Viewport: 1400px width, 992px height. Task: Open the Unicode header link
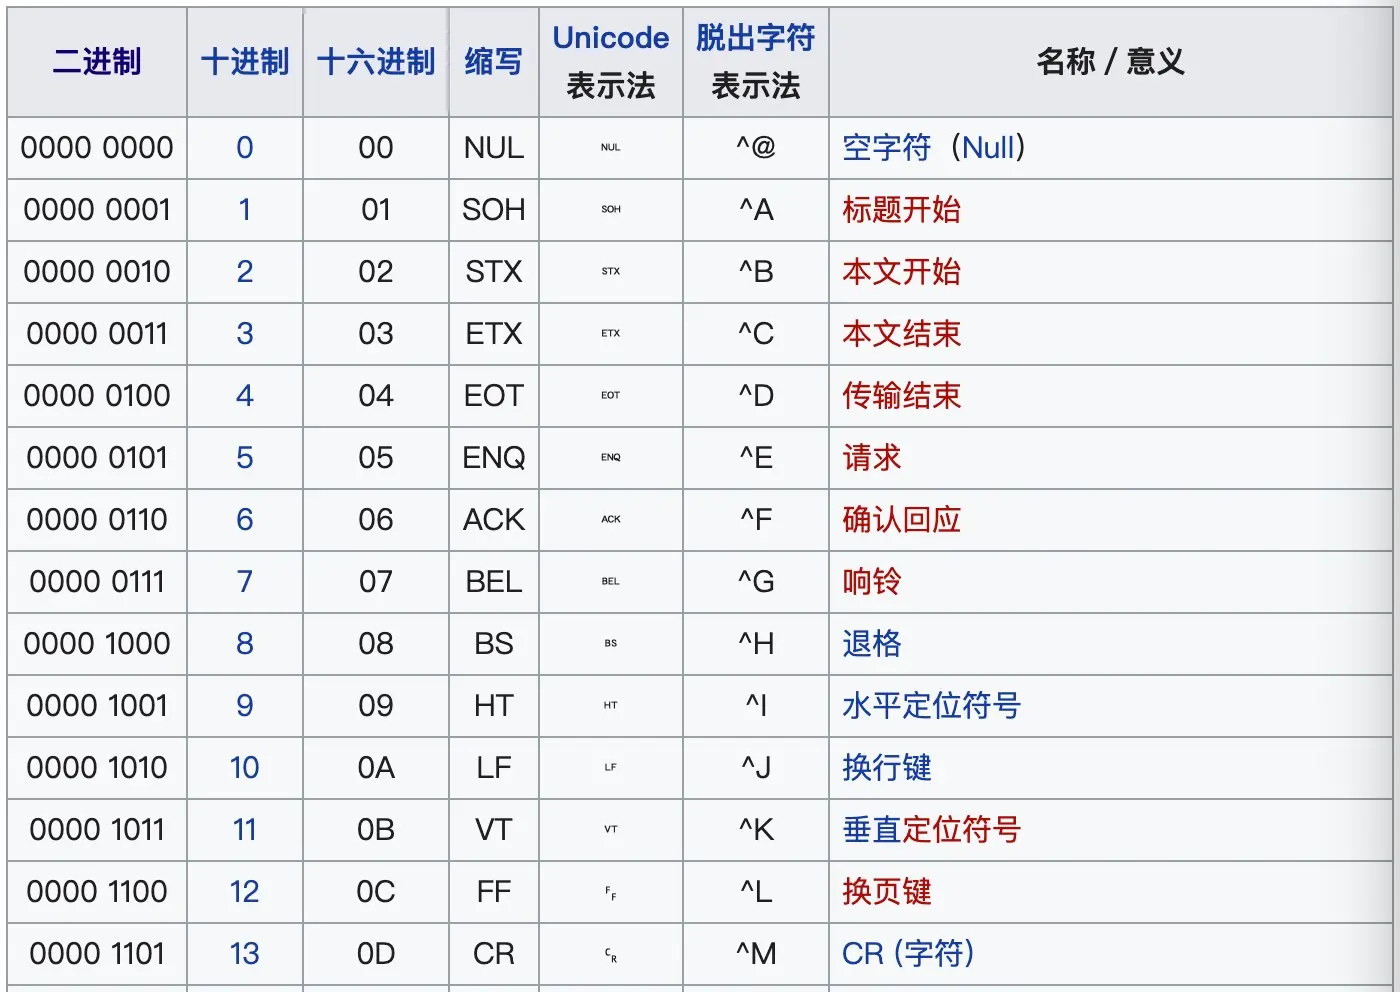611,38
